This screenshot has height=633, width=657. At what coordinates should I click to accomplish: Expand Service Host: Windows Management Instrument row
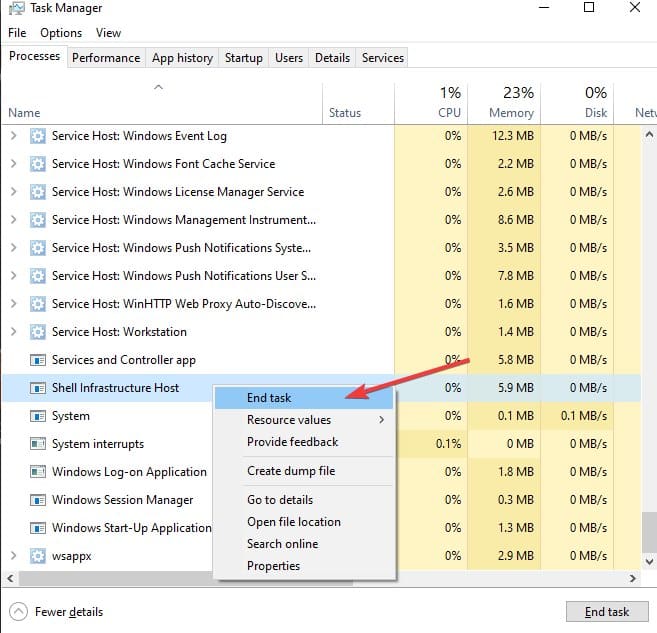click(x=13, y=220)
